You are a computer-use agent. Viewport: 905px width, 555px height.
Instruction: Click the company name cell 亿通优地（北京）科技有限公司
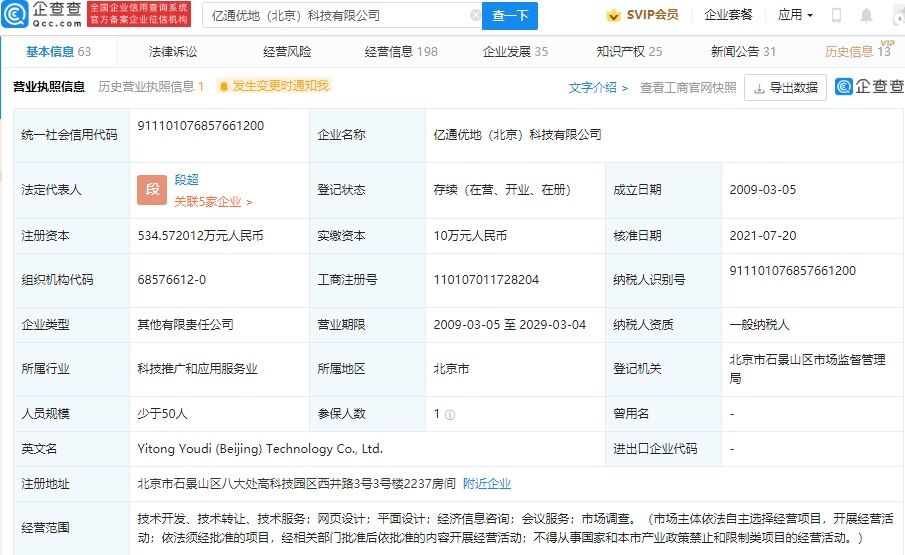click(x=517, y=134)
